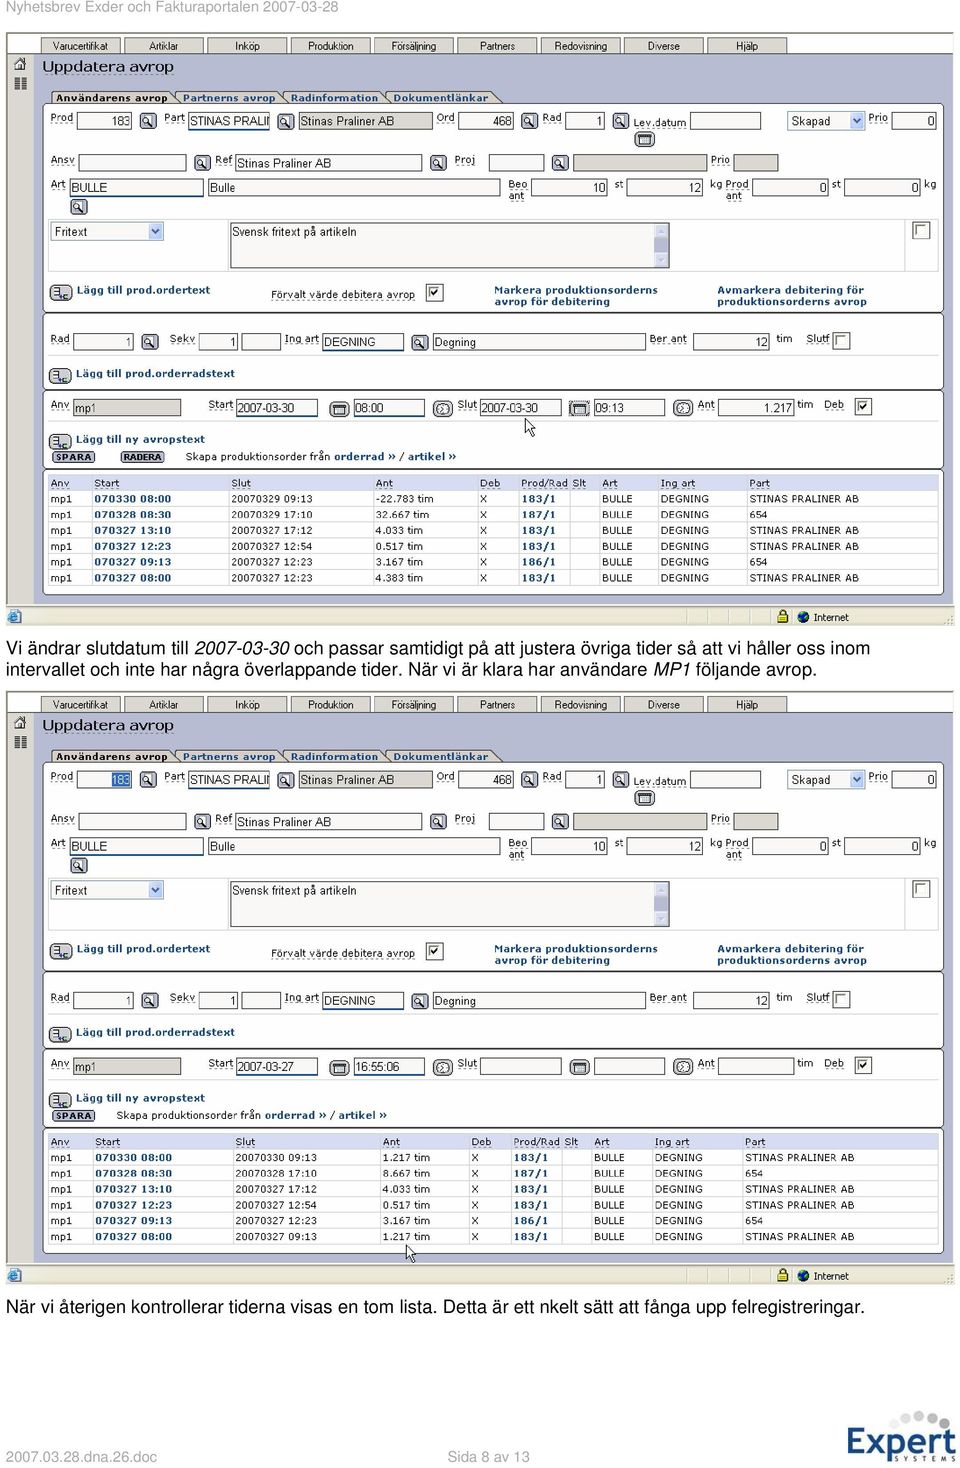Screen dimensions: 960x1468
Task: Click Start time clock icon, upper screenshot
Action: tap(442, 408)
